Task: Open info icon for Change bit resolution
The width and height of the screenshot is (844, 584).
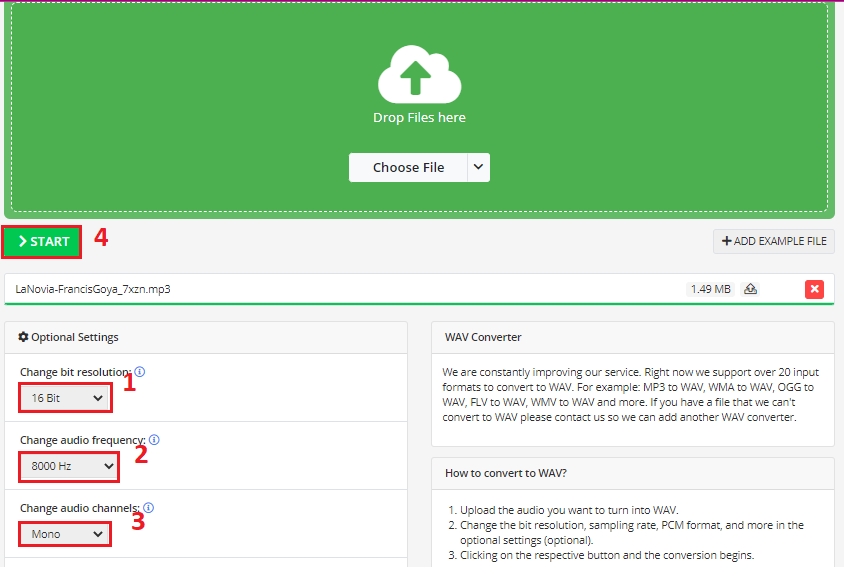Action: pos(139,372)
